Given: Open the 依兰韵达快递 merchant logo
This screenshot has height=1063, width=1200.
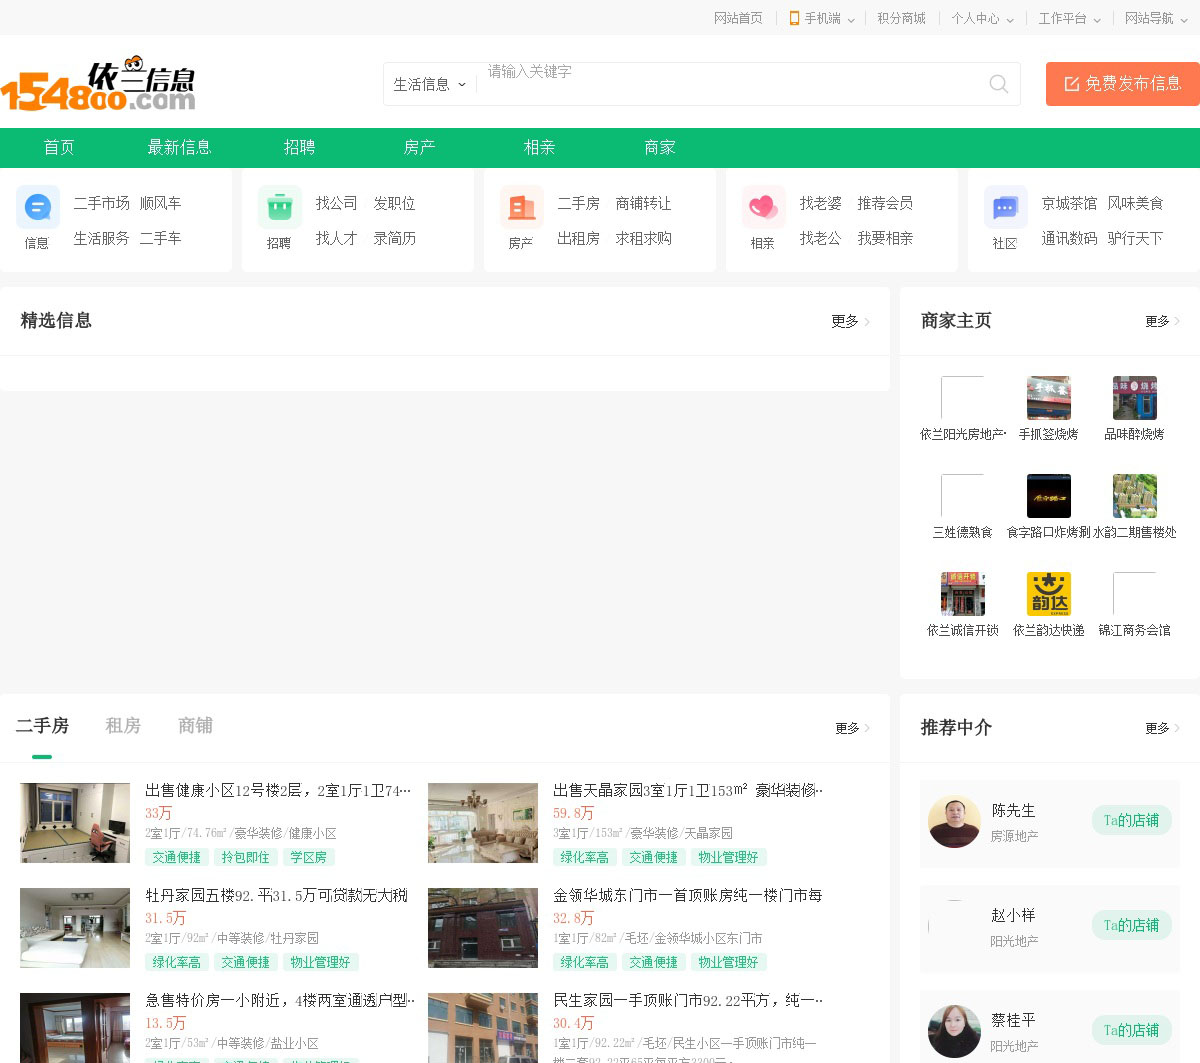Looking at the screenshot, I should point(1048,594).
